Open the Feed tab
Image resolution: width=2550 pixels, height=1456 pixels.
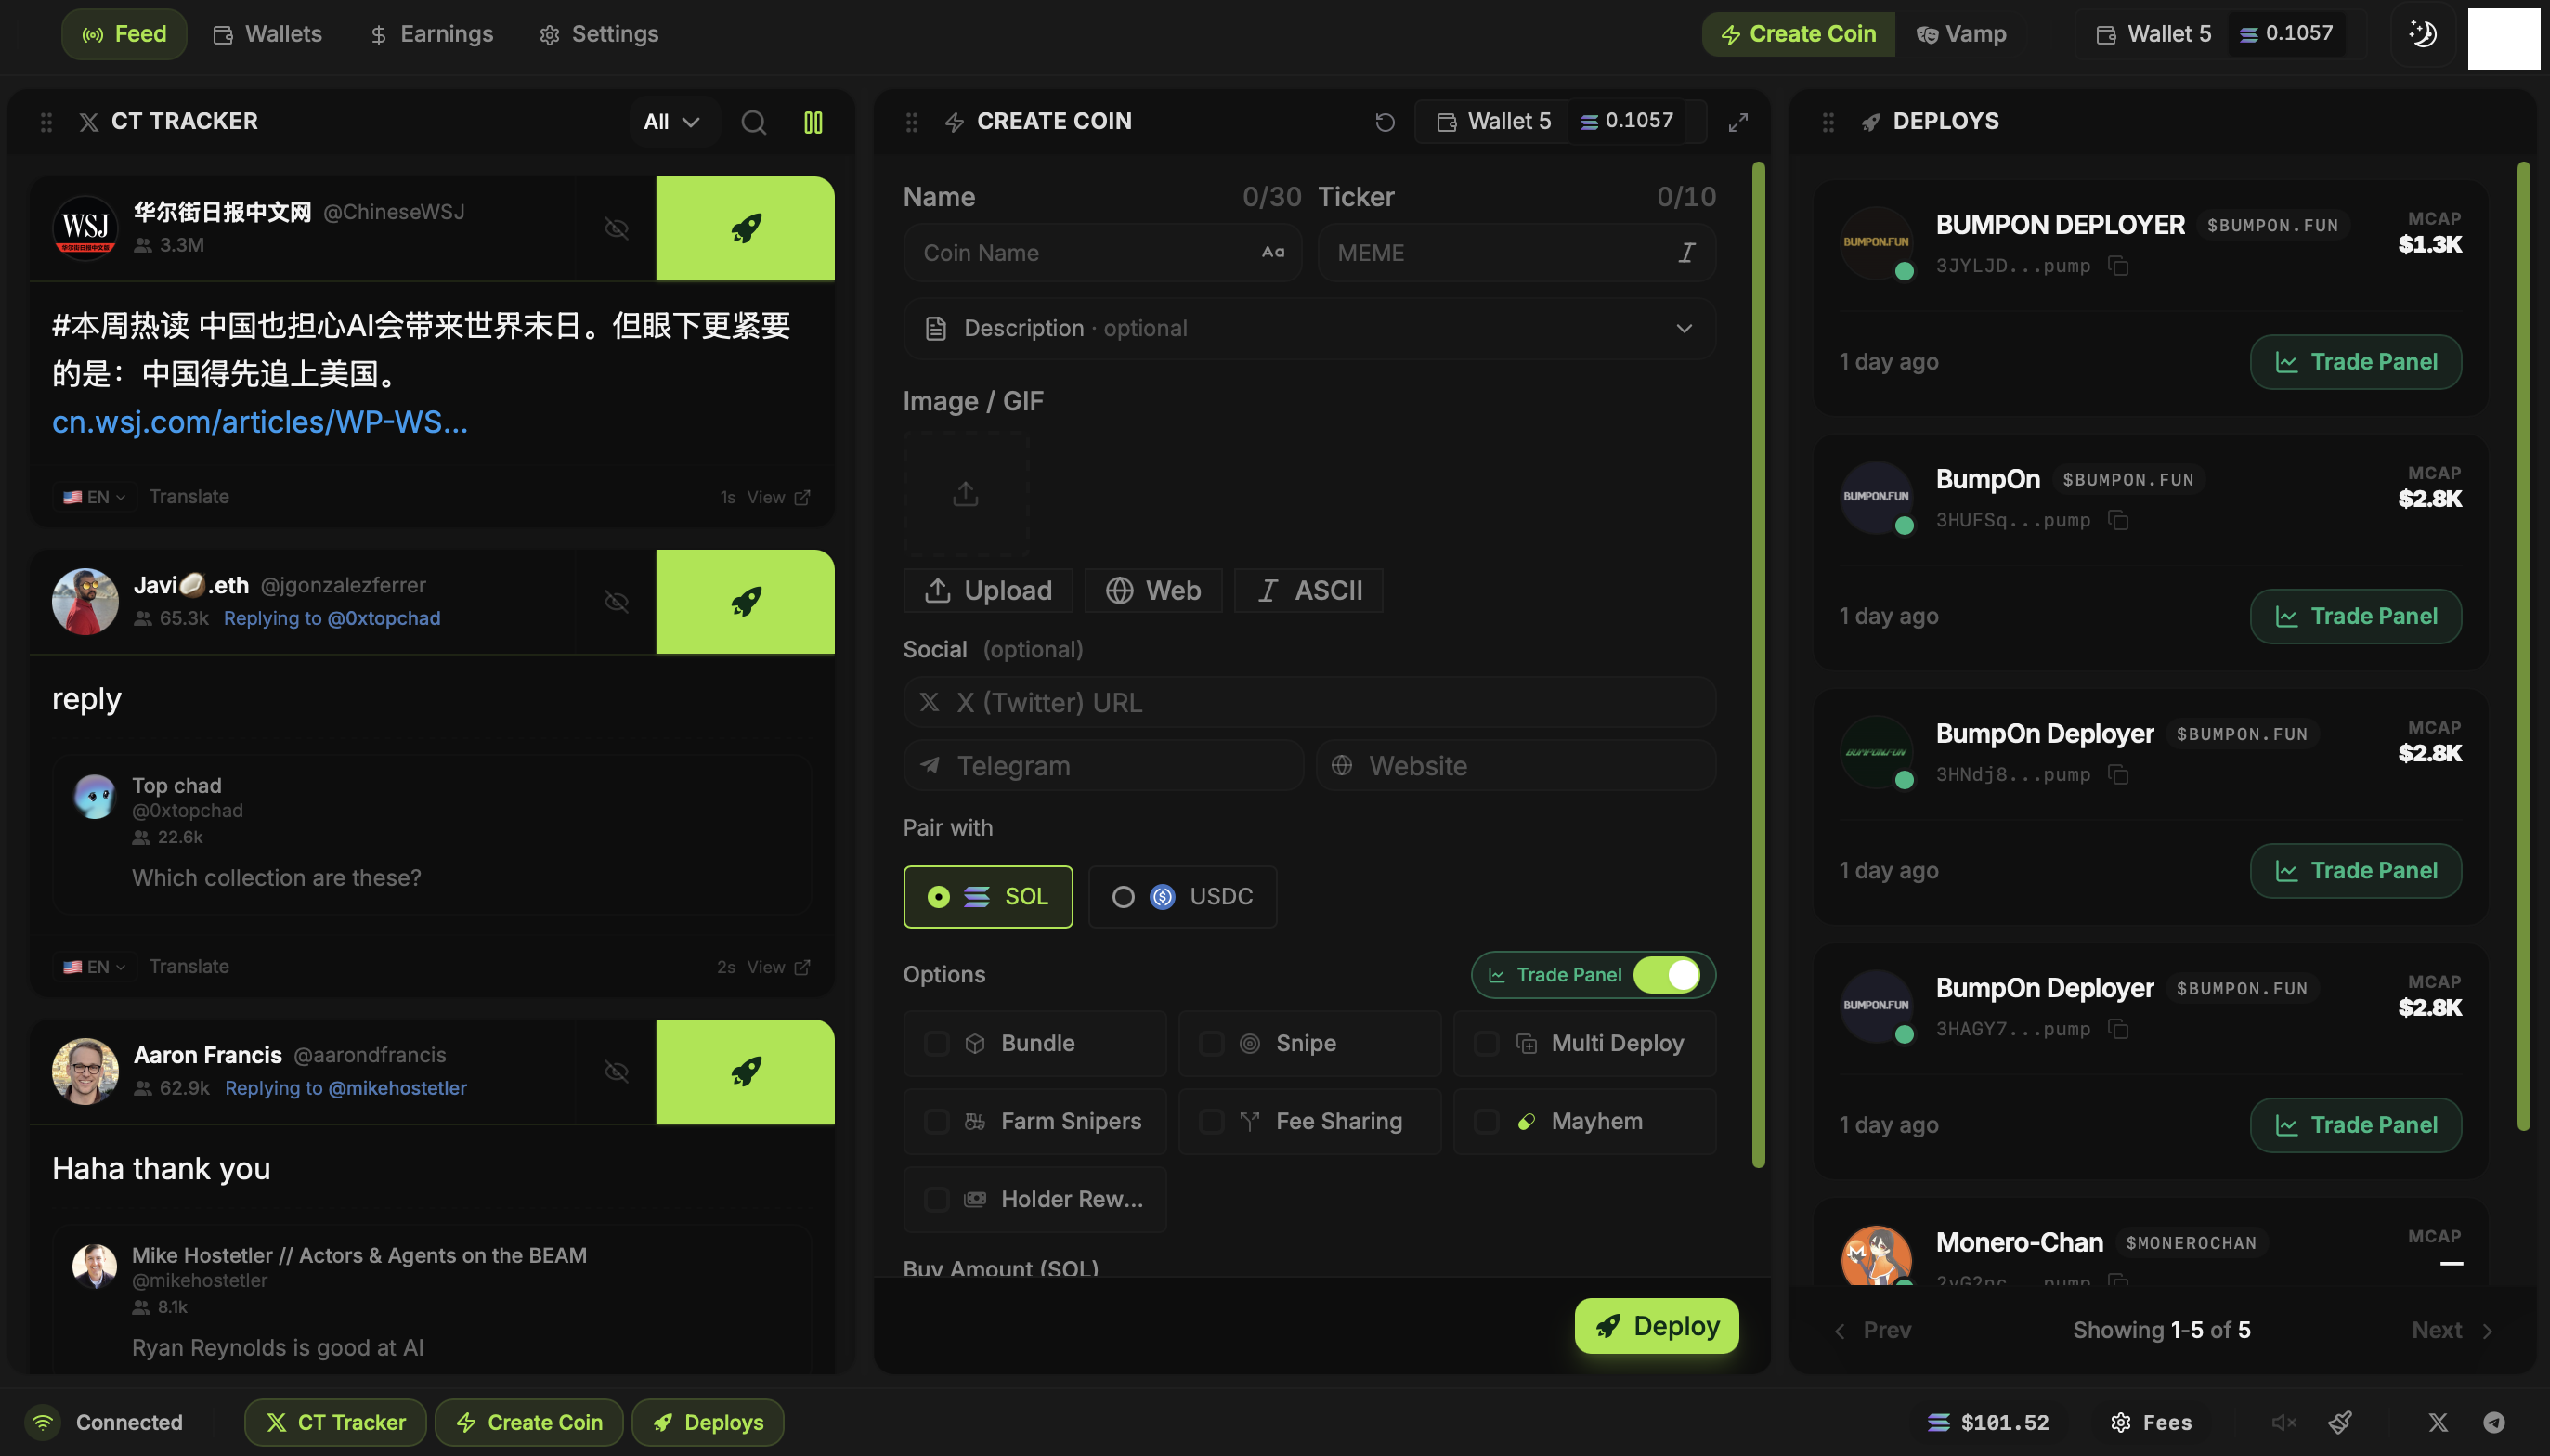[124, 34]
